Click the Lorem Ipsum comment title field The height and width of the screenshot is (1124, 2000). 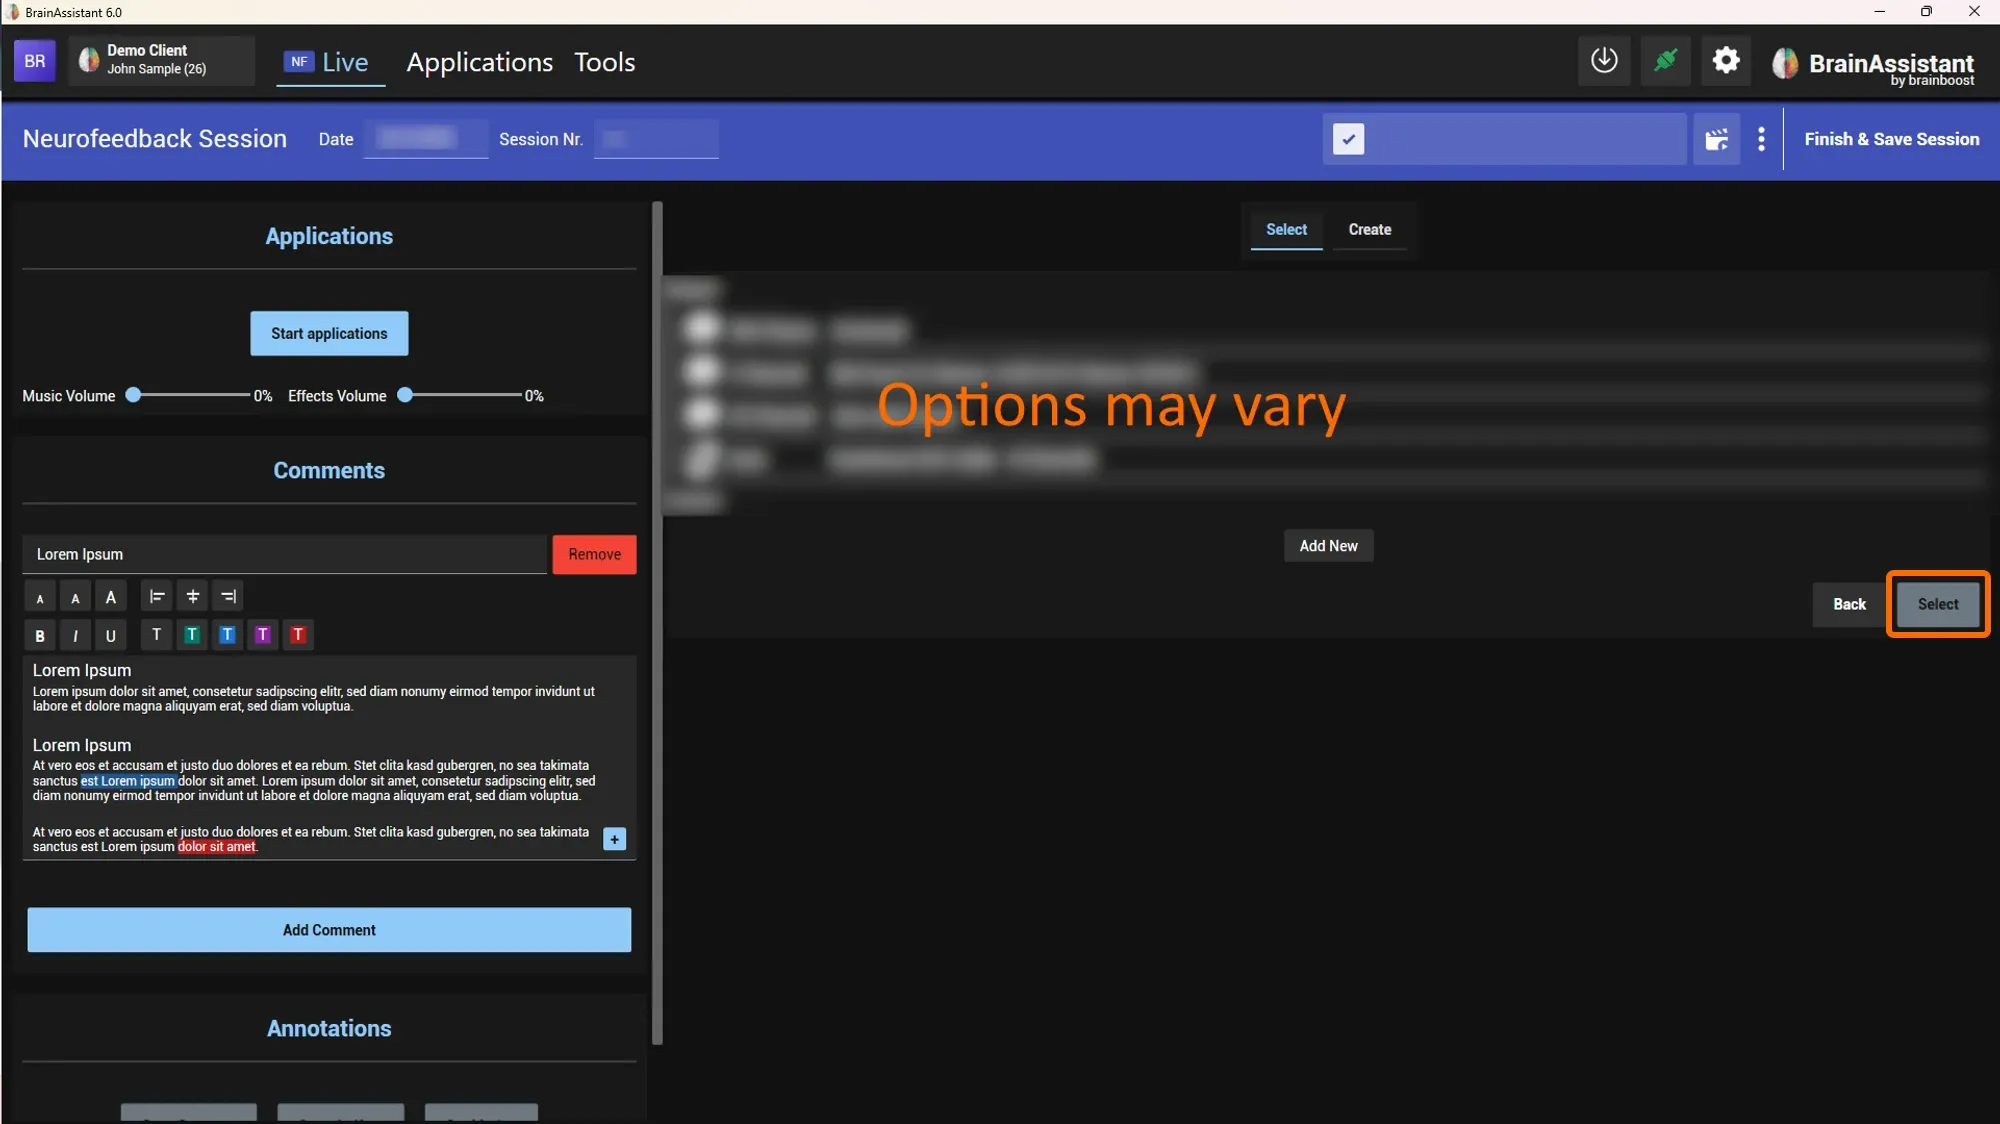[x=285, y=554]
